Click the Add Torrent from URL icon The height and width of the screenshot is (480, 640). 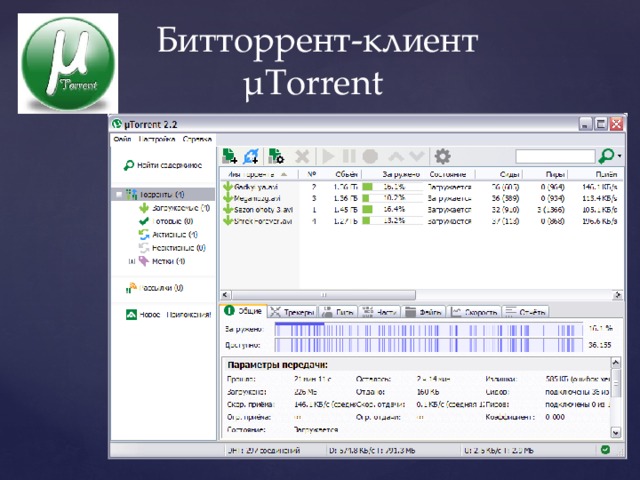tap(251, 156)
